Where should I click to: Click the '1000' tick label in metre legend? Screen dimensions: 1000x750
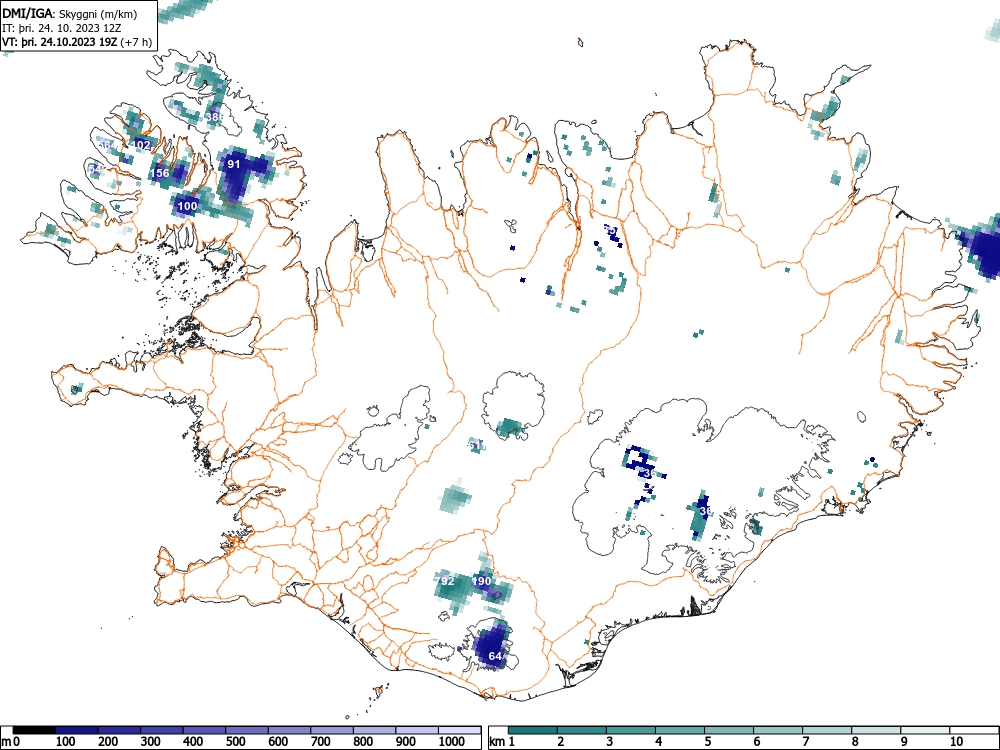point(452,742)
